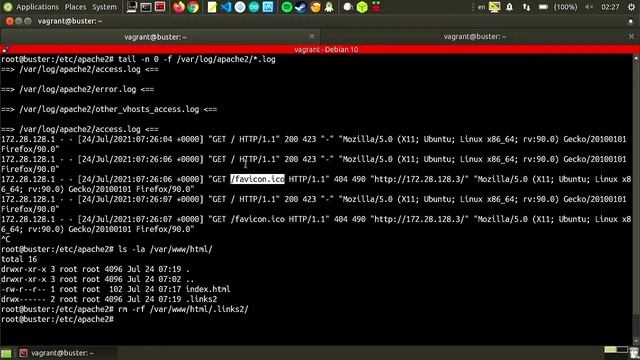The width and height of the screenshot is (640, 360).
Task: Open the display settings tray icon
Action: click(494, 7)
